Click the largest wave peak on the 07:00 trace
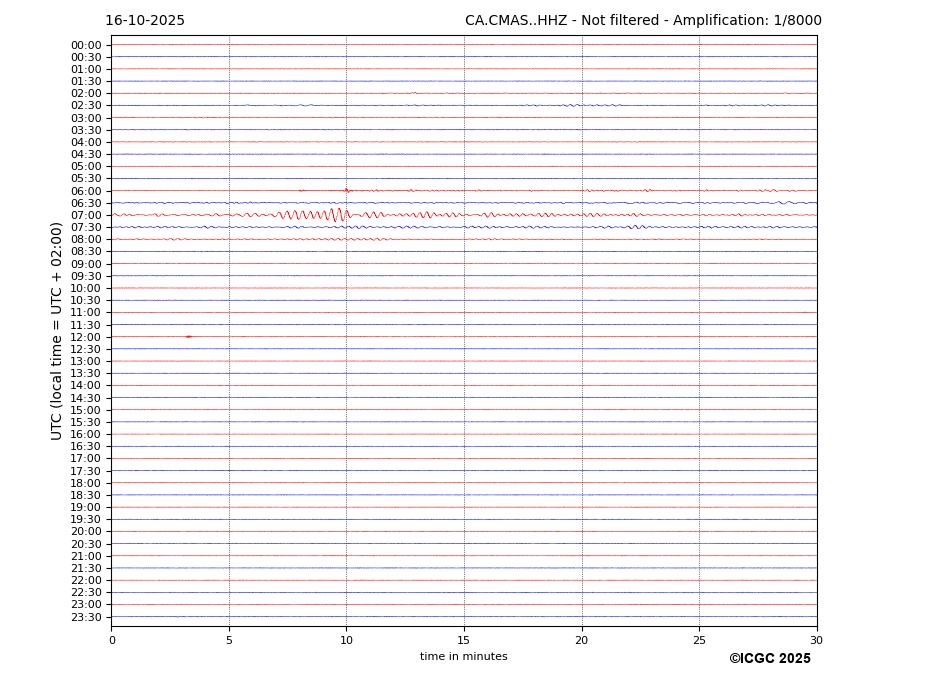 pos(339,214)
